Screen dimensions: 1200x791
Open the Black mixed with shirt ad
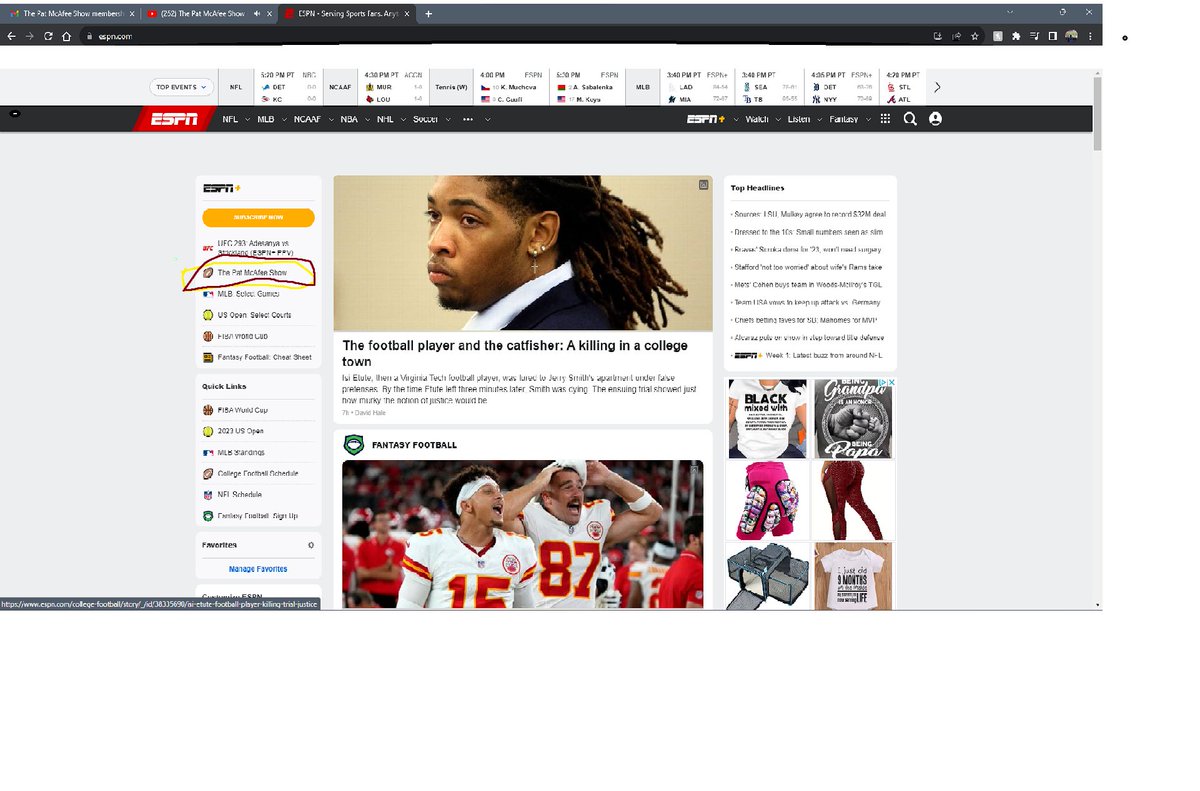[x=767, y=418]
